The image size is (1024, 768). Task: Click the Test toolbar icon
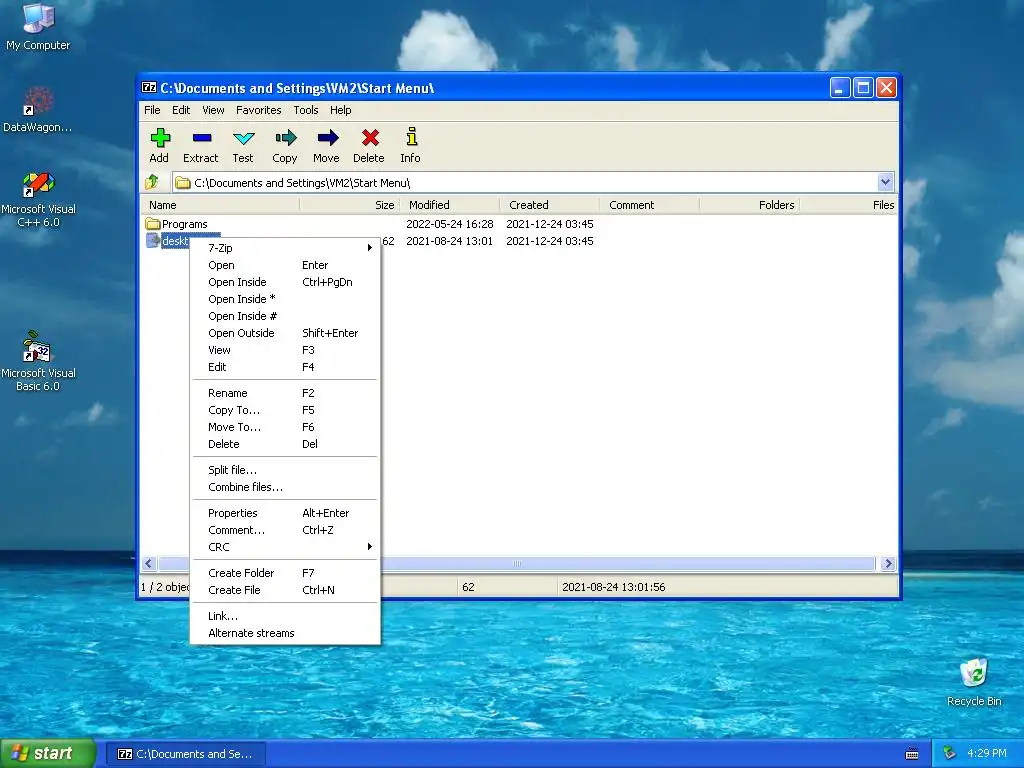244,138
